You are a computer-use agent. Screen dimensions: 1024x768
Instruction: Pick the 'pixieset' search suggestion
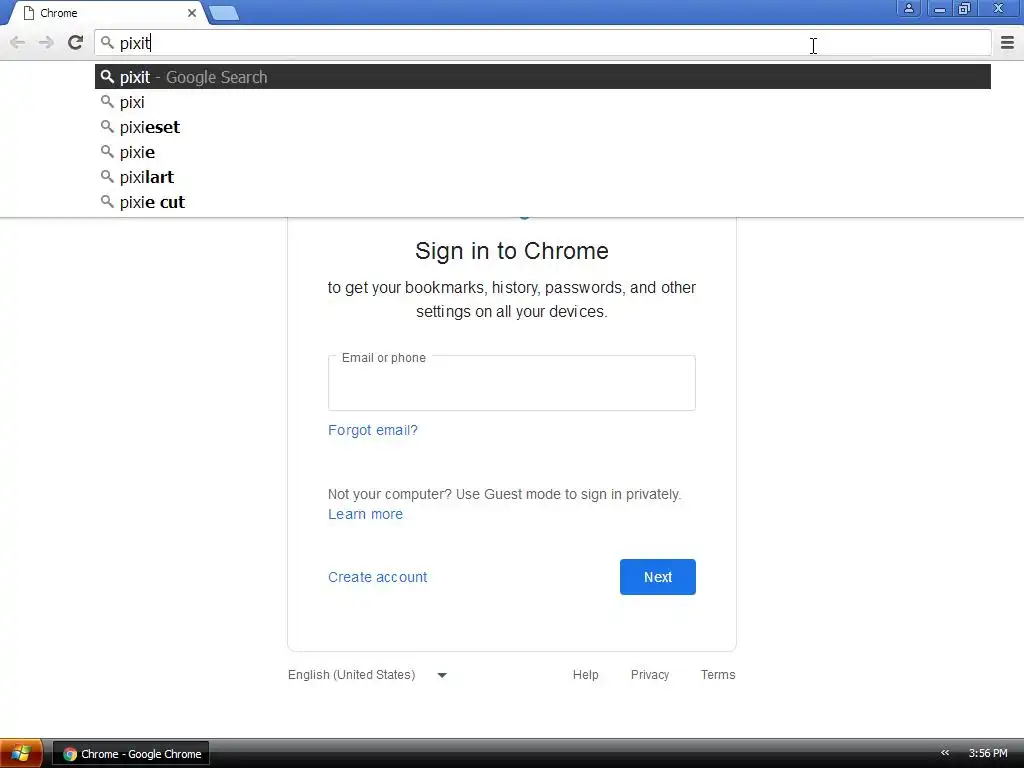[x=543, y=127]
